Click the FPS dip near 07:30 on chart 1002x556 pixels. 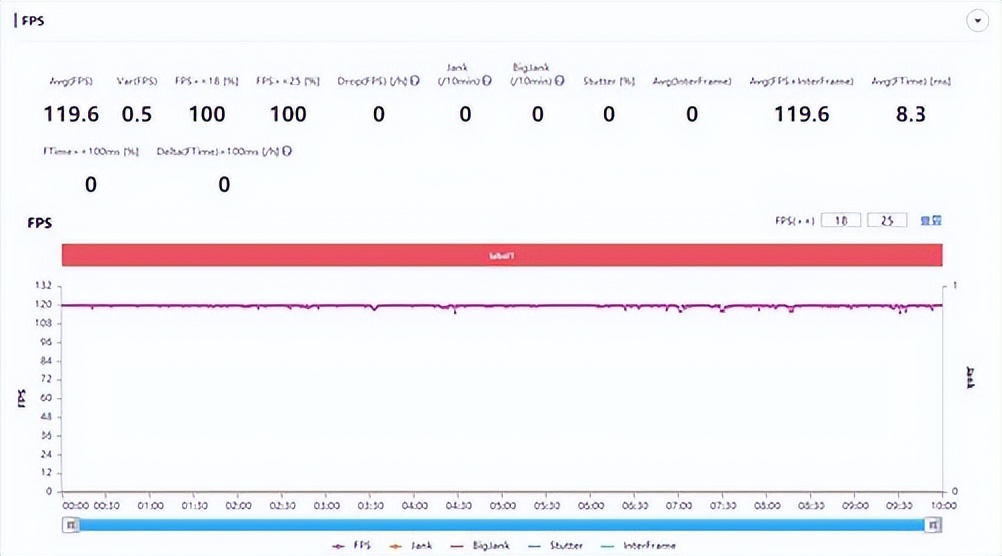pyautogui.click(x=722, y=309)
